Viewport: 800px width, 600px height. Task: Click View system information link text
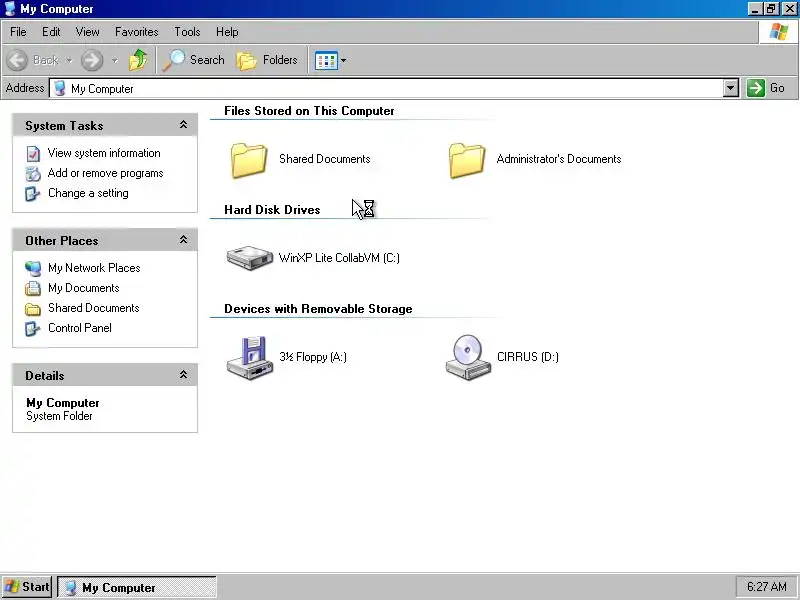(x=104, y=153)
